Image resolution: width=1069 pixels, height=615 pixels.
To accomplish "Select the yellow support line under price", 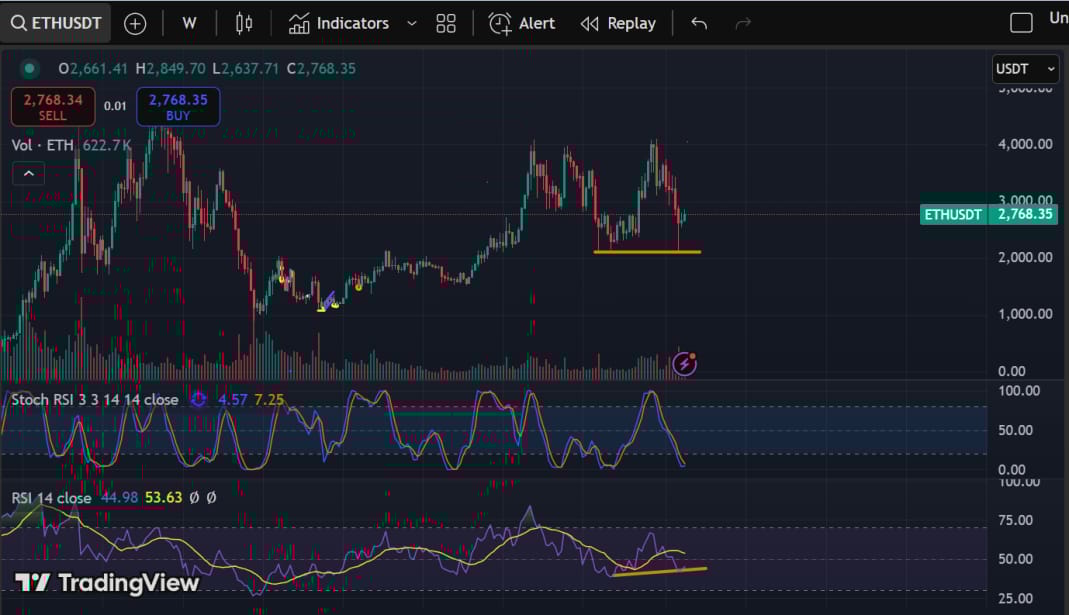I will [647, 252].
